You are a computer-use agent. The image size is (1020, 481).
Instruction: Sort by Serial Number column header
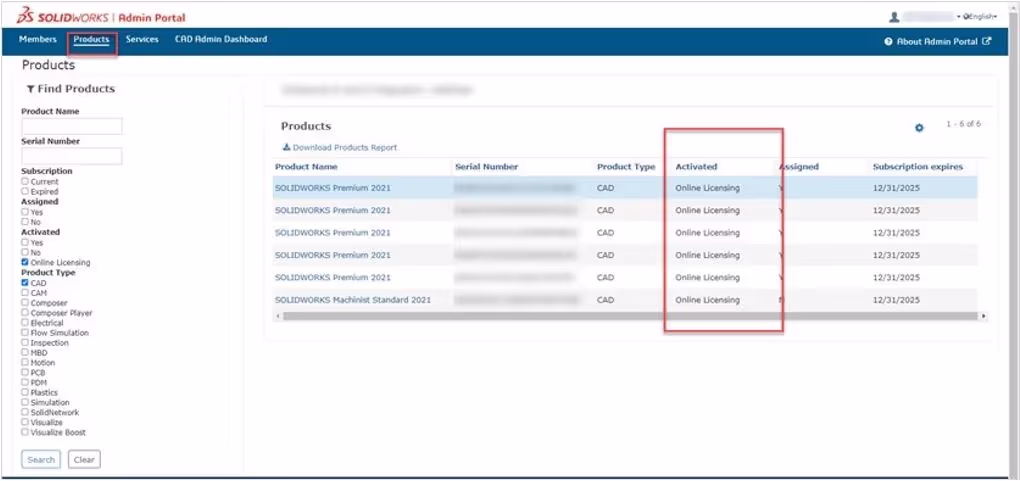click(487, 167)
